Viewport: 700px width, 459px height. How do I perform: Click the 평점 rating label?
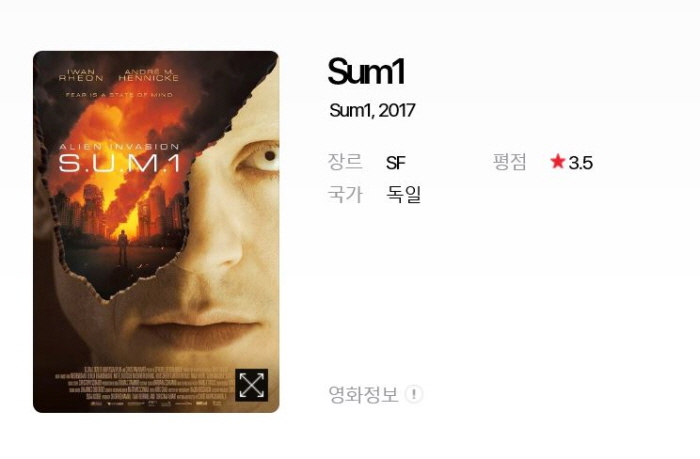pos(509,162)
